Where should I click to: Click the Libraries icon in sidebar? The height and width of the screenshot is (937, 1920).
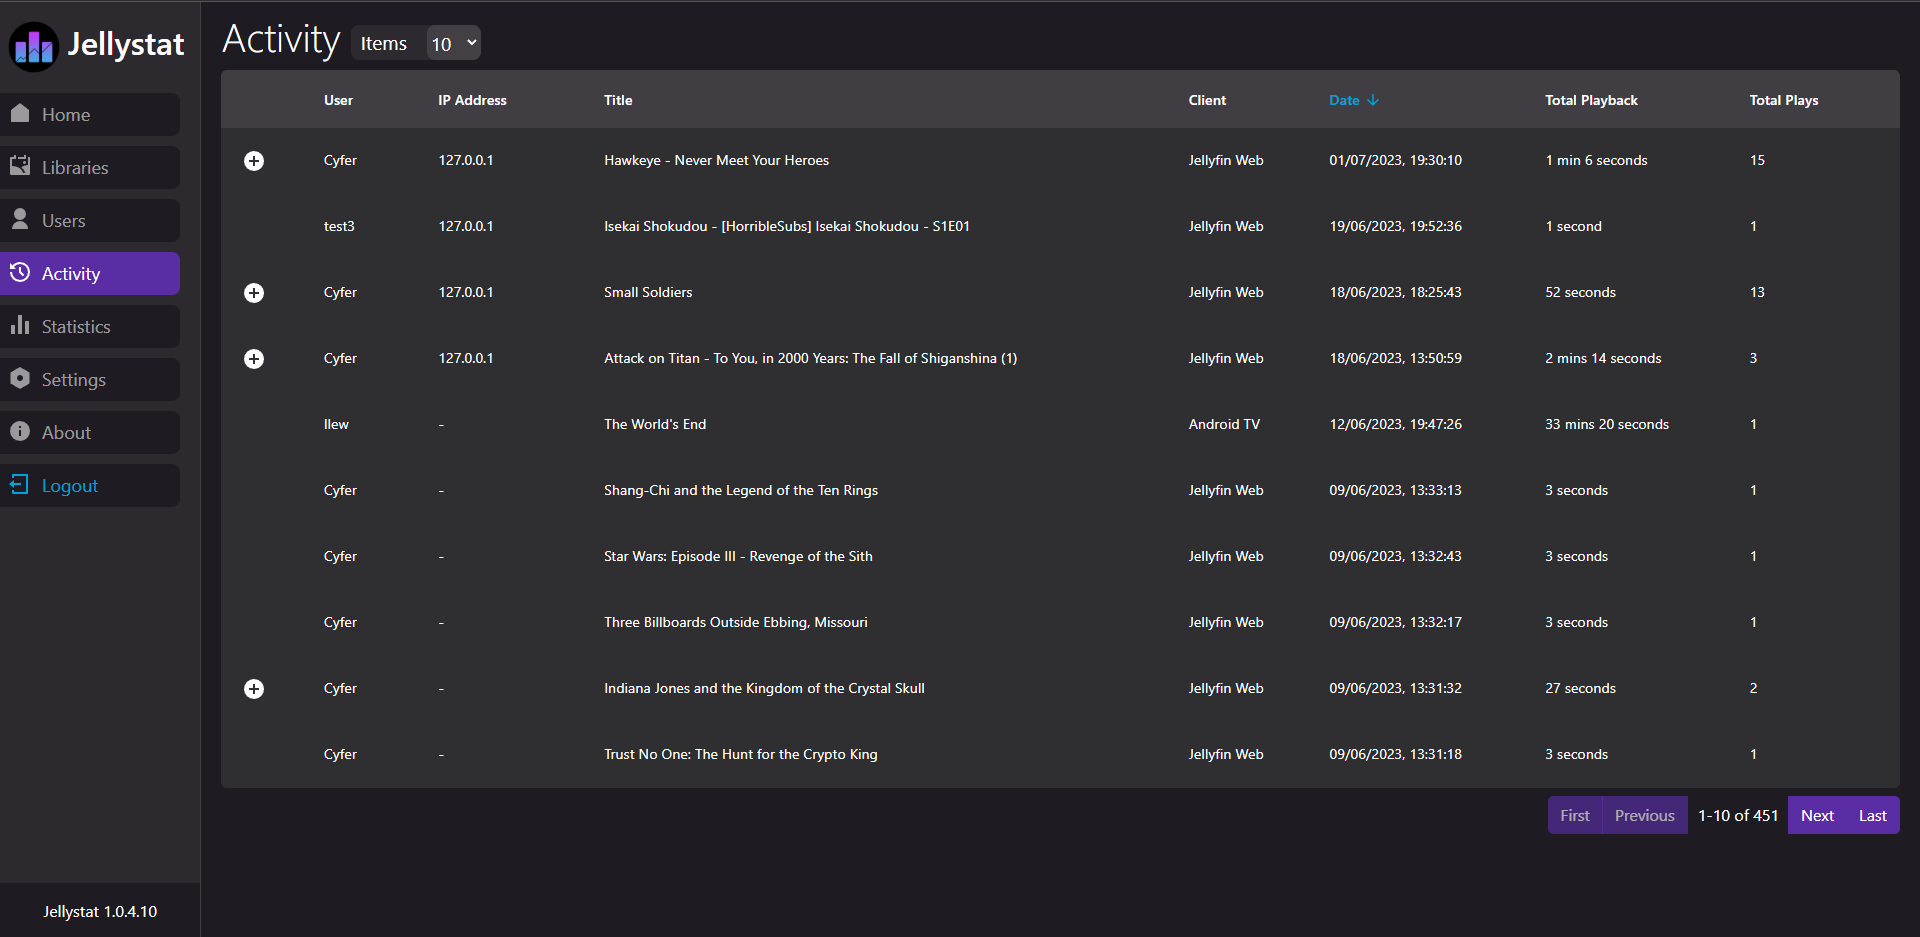(20, 167)
